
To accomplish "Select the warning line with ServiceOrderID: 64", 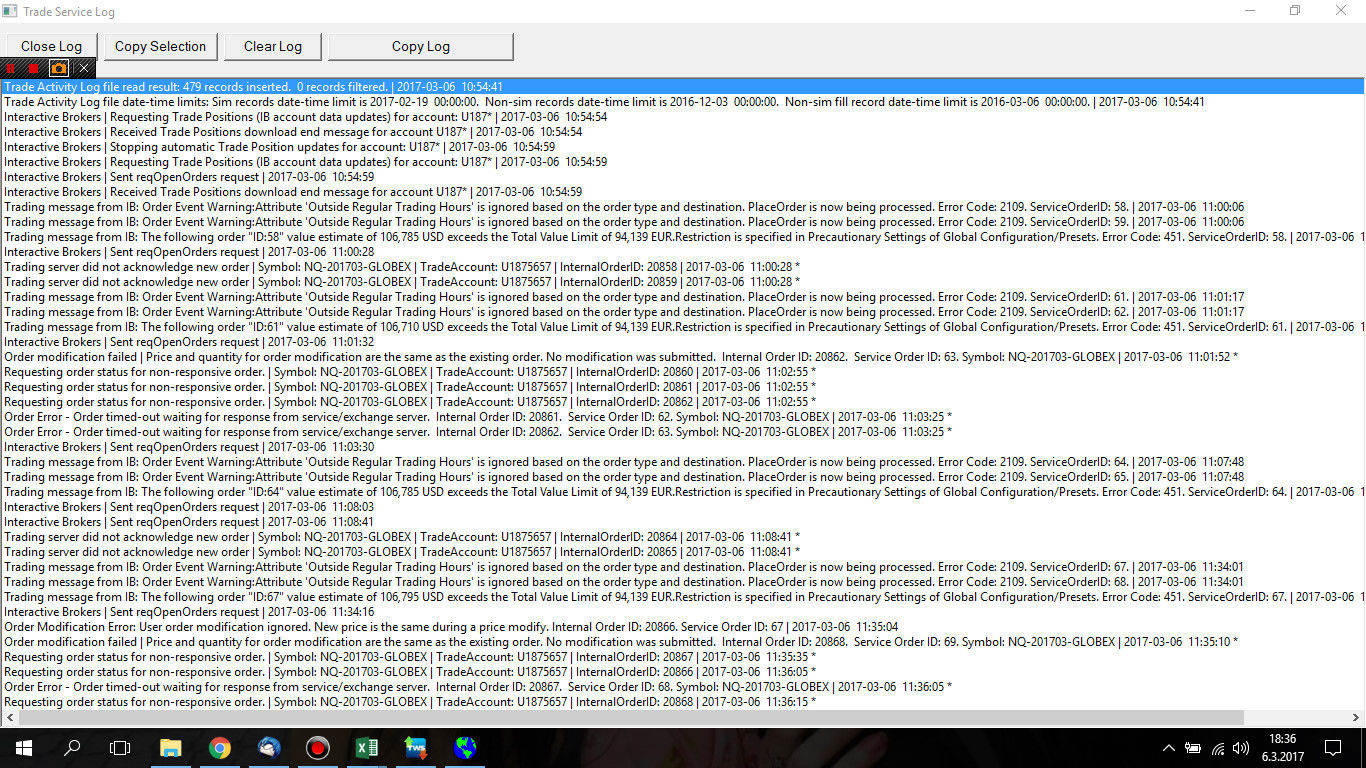I will pos(683,462).
